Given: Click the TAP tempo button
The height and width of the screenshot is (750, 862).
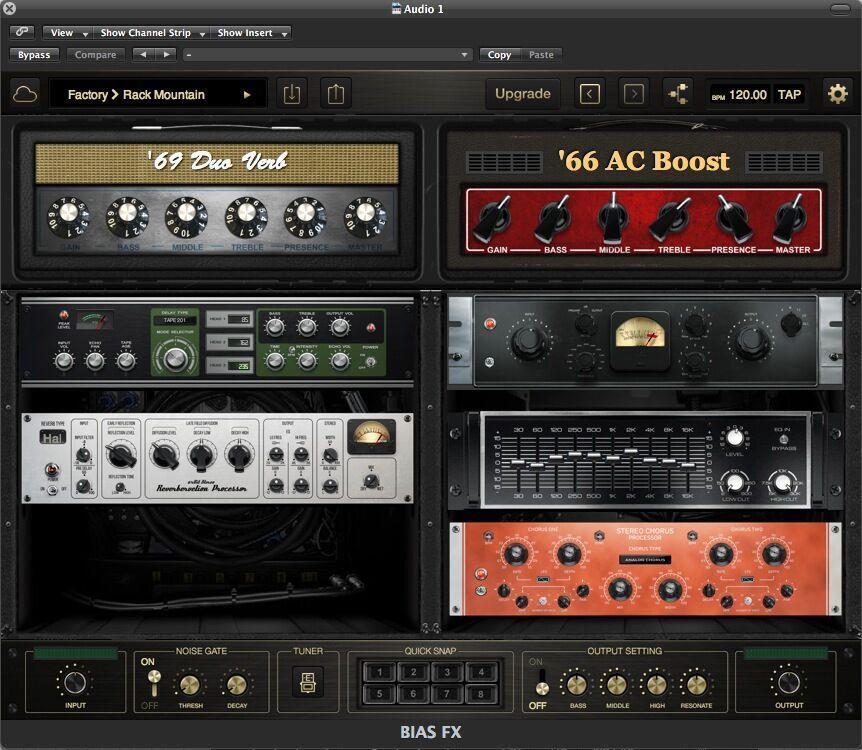Looking at the screenshot, I should pos(789,95).
